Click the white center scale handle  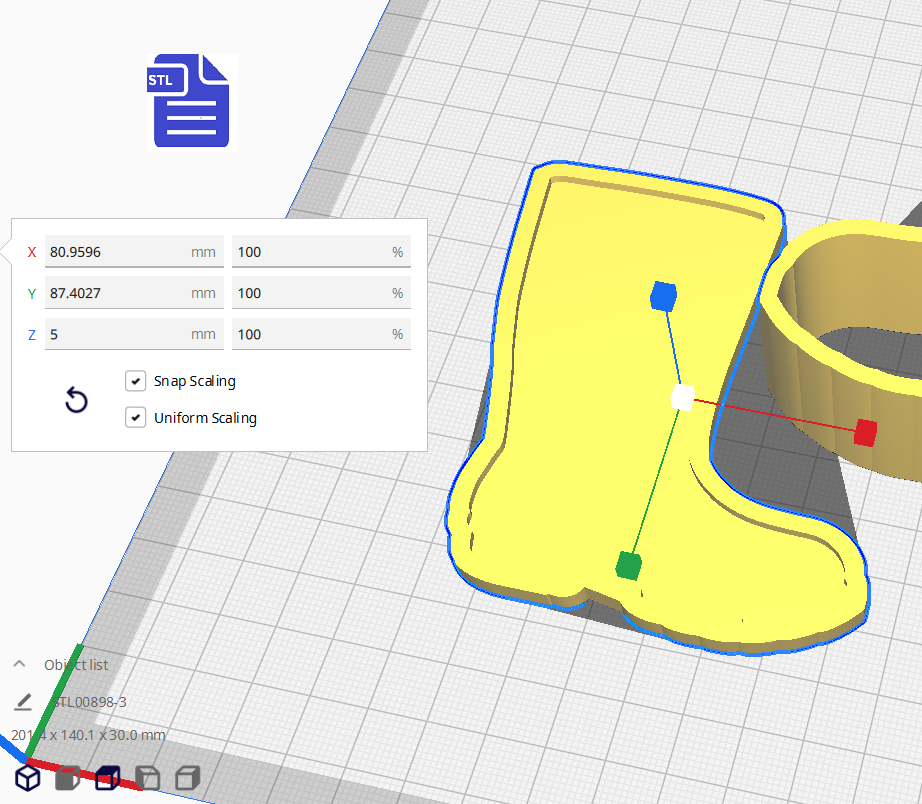click(x=682, y=397)
